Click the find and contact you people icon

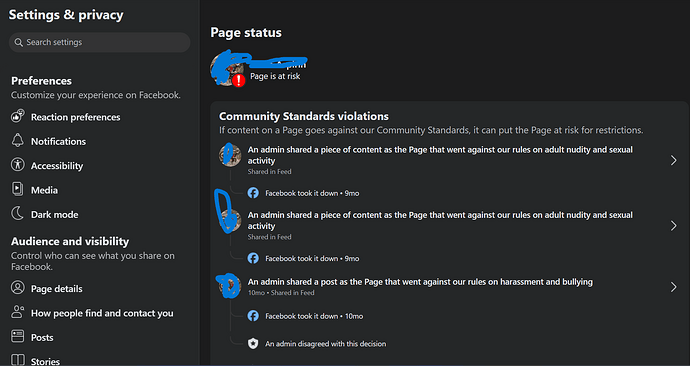click(x=18, y=312)
